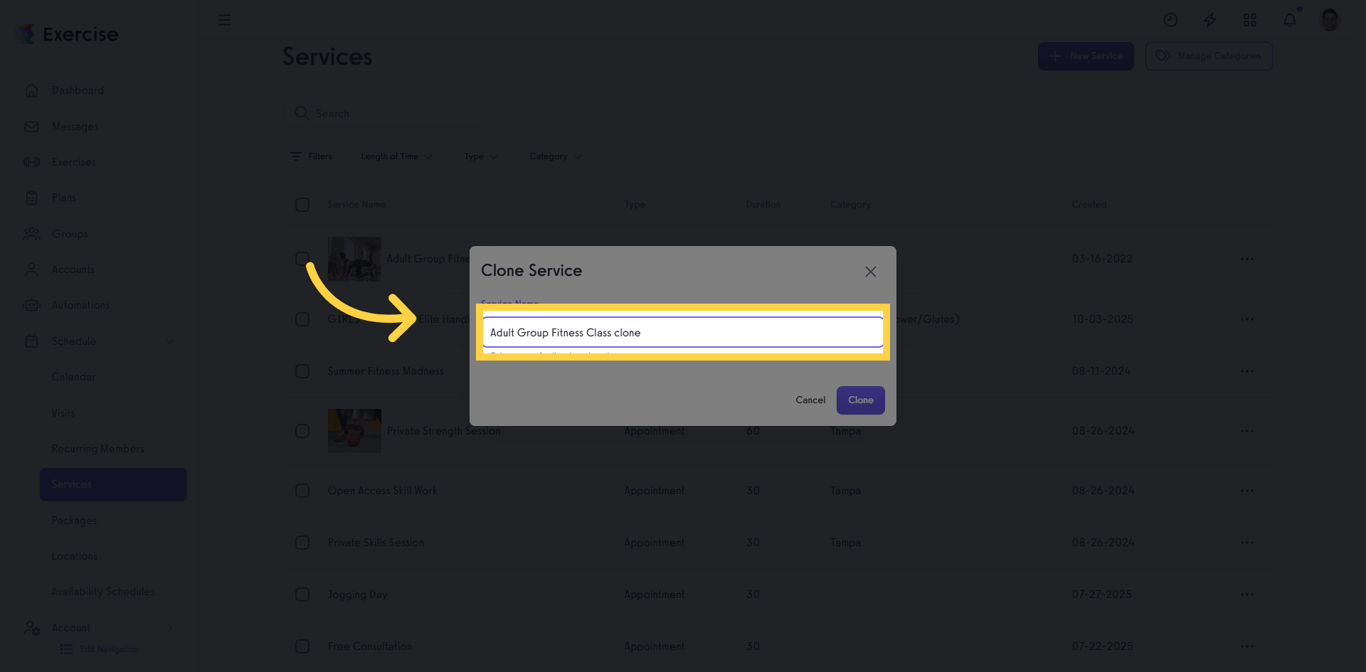Click the Clone button in the dialog

click(860, 399)
